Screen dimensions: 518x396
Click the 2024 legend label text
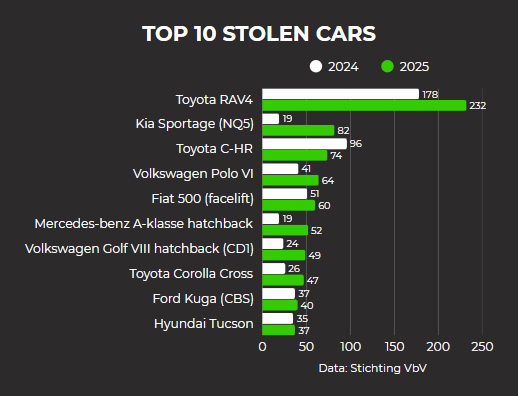[343, 67]
